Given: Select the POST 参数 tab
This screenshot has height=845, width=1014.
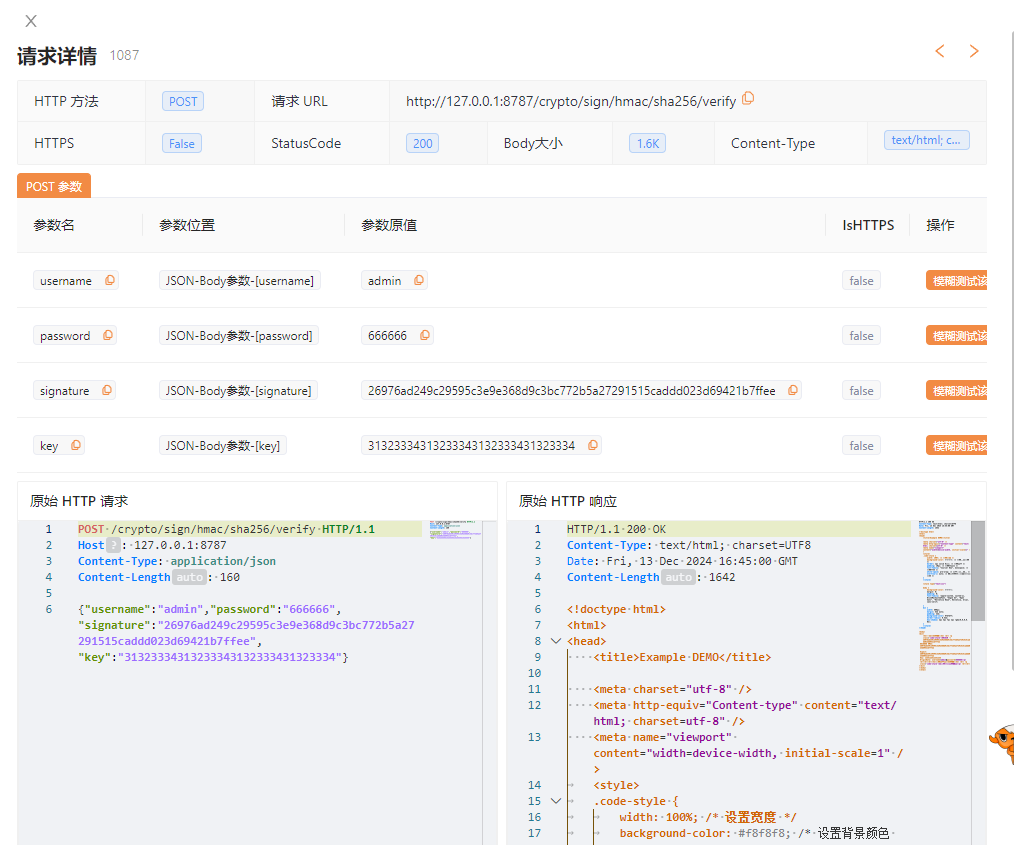Looking at the screenshot, I should click(x=54, y=186).
